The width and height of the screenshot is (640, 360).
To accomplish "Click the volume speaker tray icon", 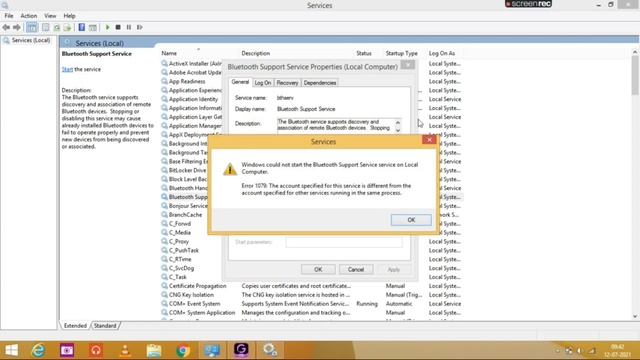I will 580,351.
